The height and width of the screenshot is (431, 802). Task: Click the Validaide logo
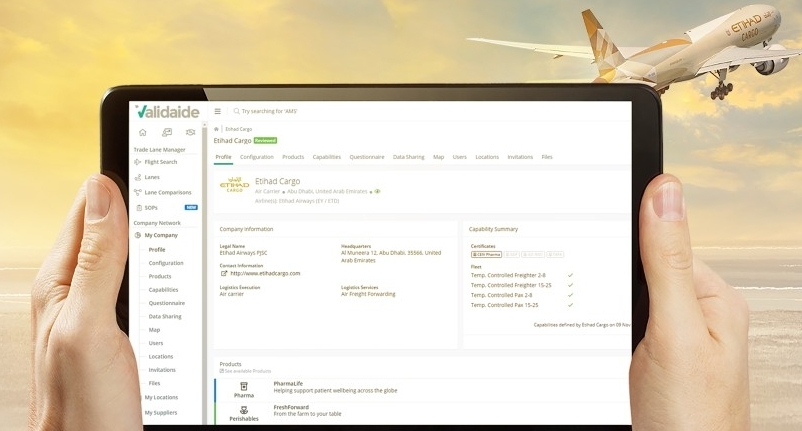click(167, 111)
